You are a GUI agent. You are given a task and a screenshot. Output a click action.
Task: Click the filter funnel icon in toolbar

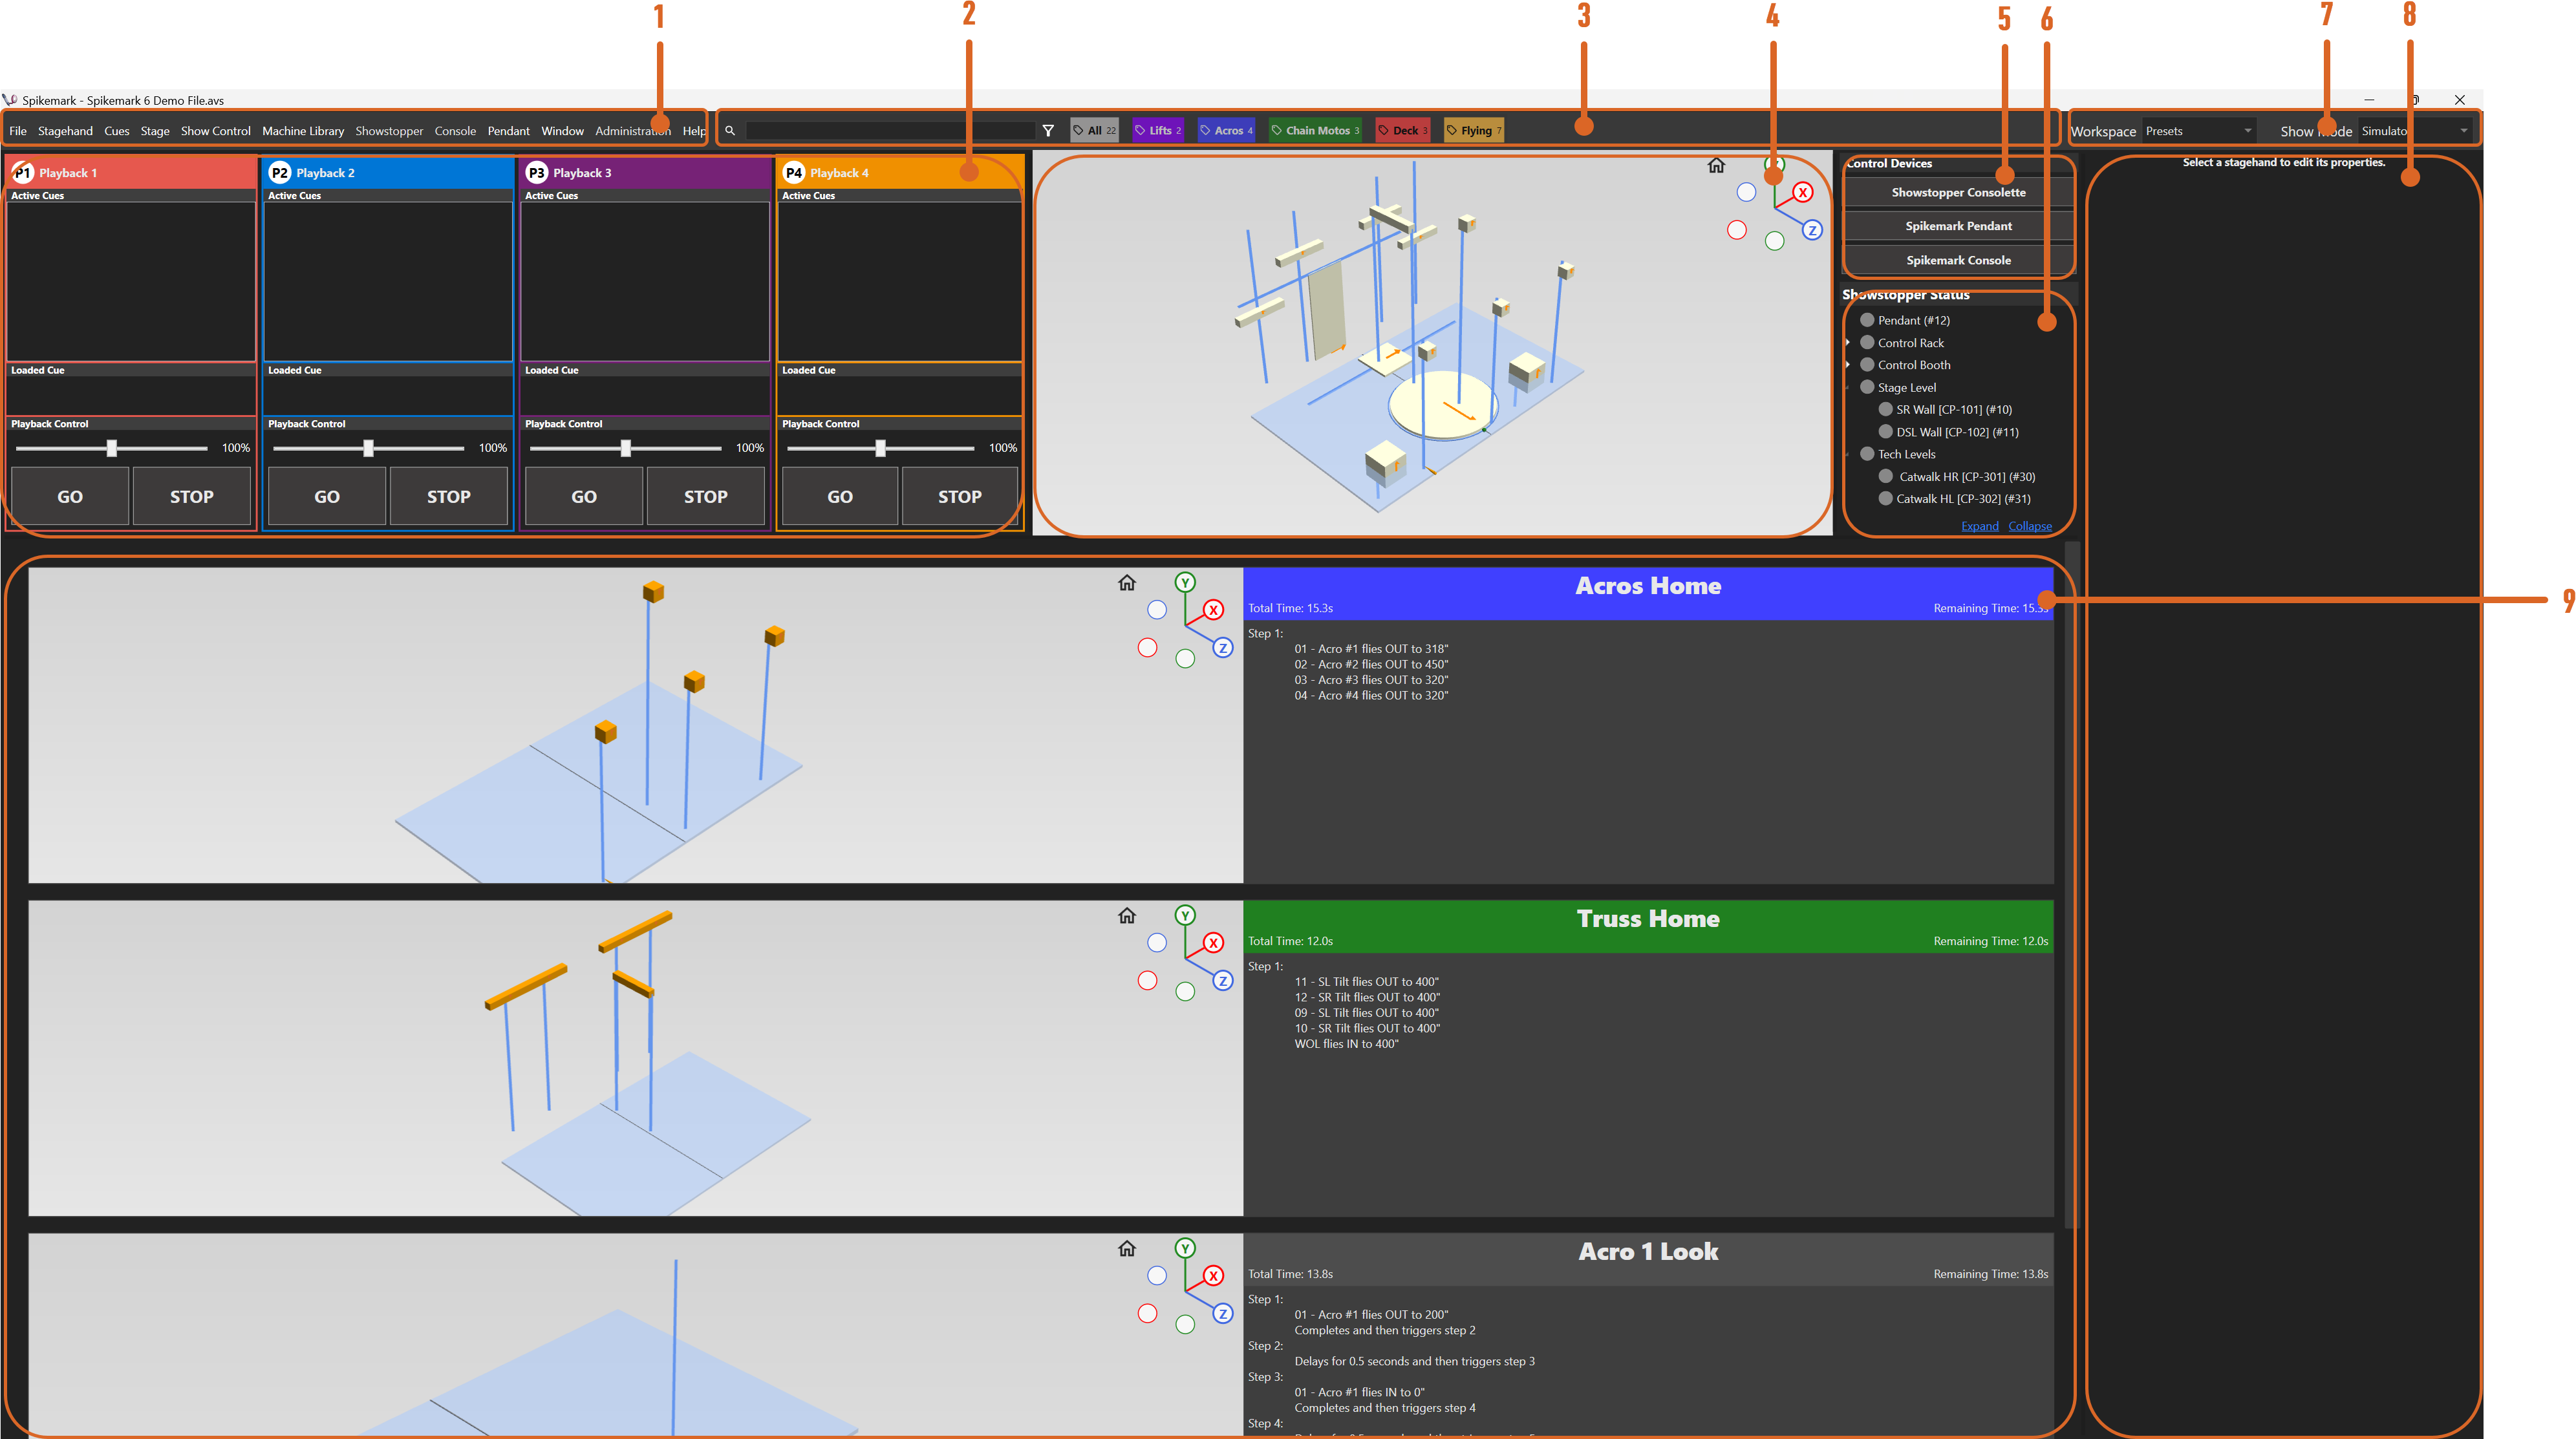pos(1048,130)
